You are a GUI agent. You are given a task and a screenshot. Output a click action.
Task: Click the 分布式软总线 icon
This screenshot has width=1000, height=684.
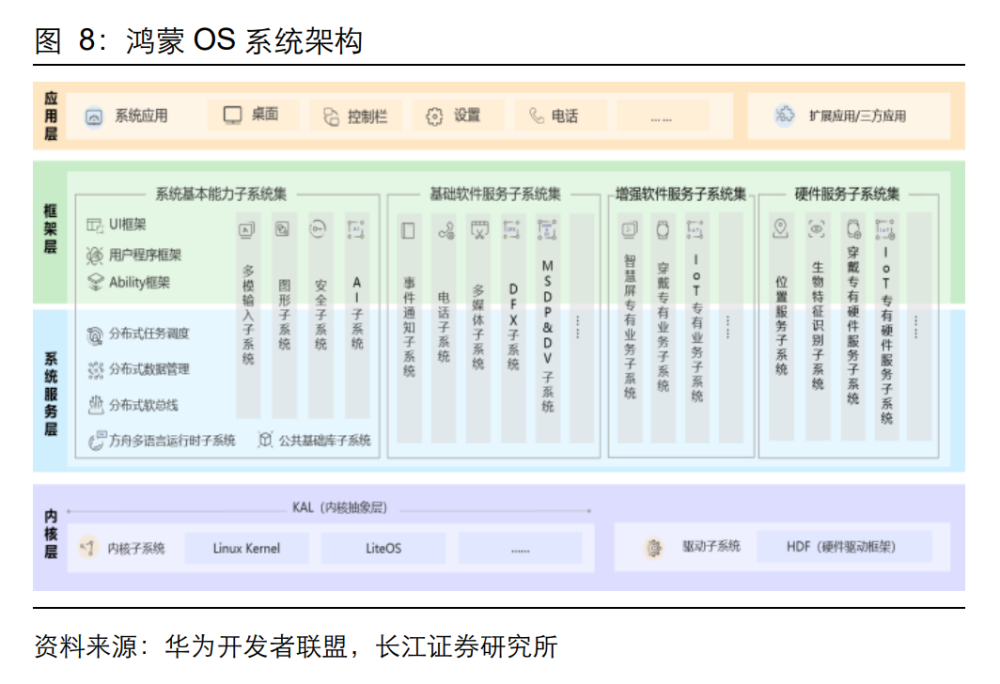click(x=96, y=405)
